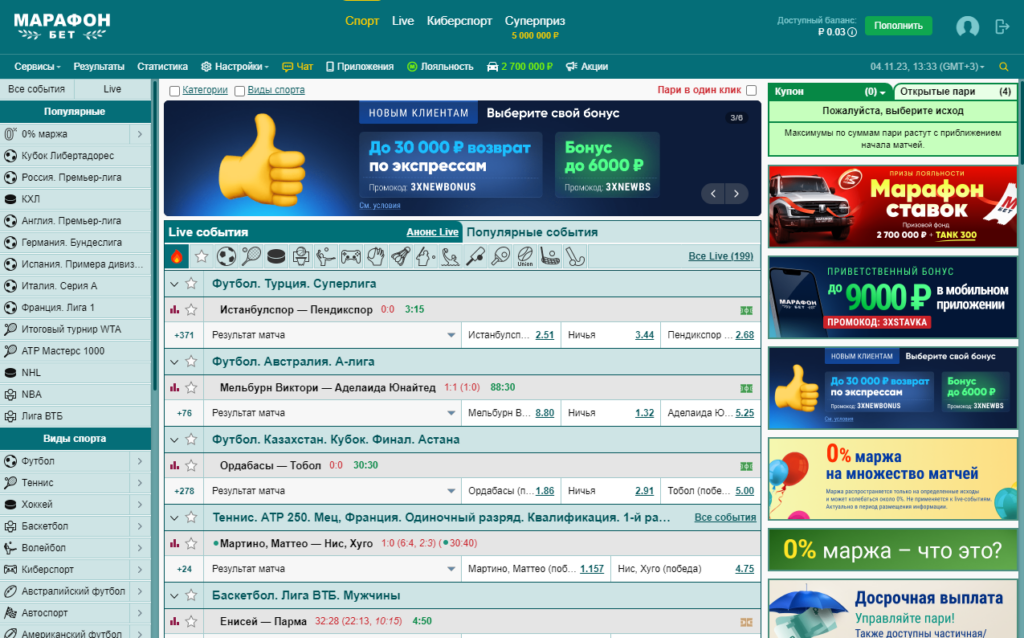Open the Сервисы dropdown menu
1024x638 pixels.
pyautogui.click(x=37, y=67)
